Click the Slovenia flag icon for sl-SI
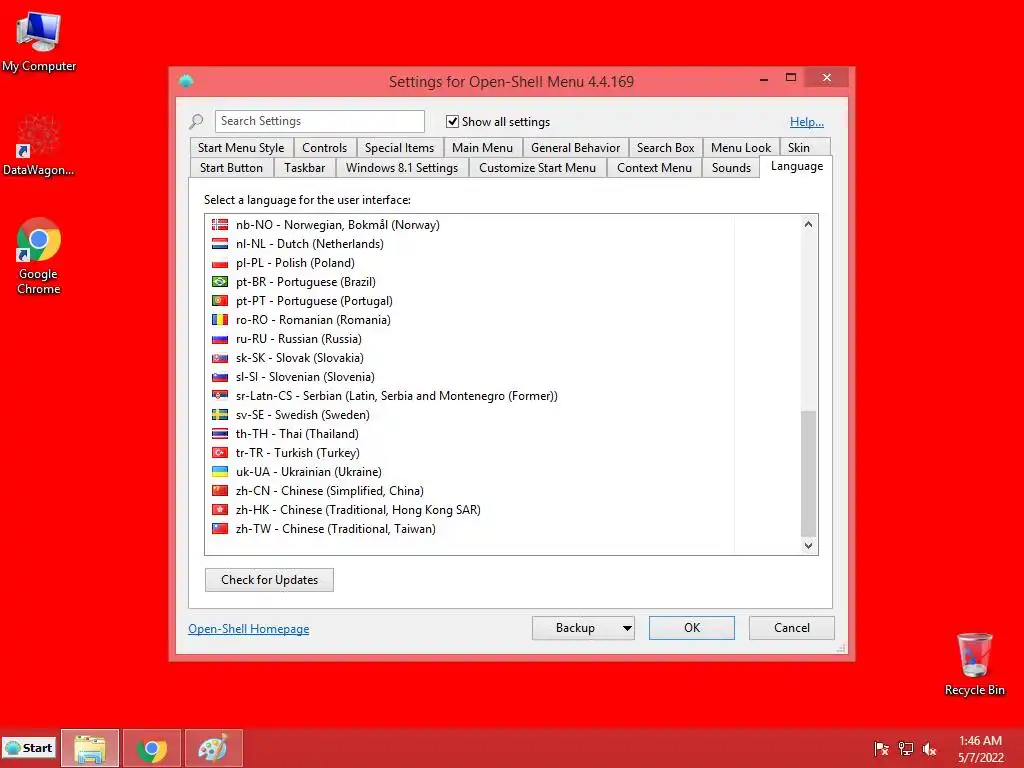Viewport: 1024px width, 768px height. coord(220,377)
